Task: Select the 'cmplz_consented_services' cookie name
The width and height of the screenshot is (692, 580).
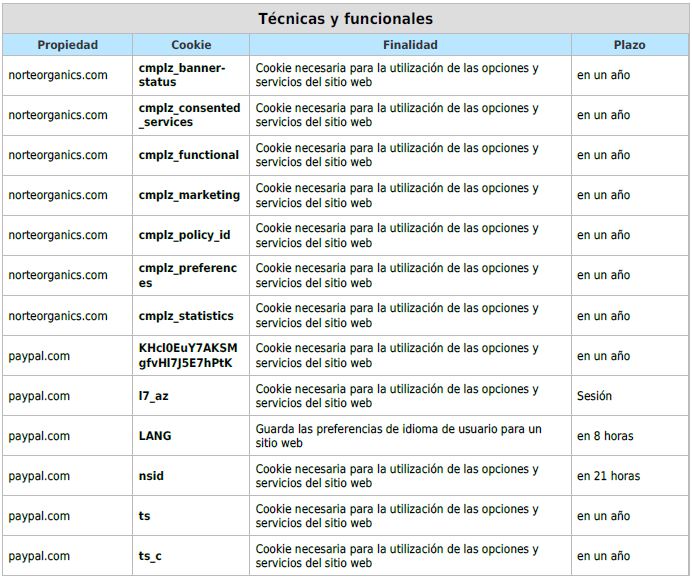Action: (x=189, y=115)
